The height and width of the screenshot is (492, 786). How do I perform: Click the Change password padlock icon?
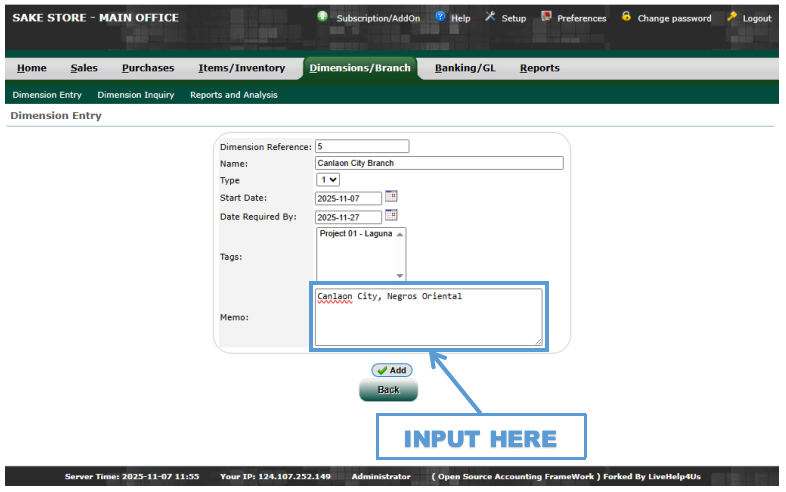[626, 17]
